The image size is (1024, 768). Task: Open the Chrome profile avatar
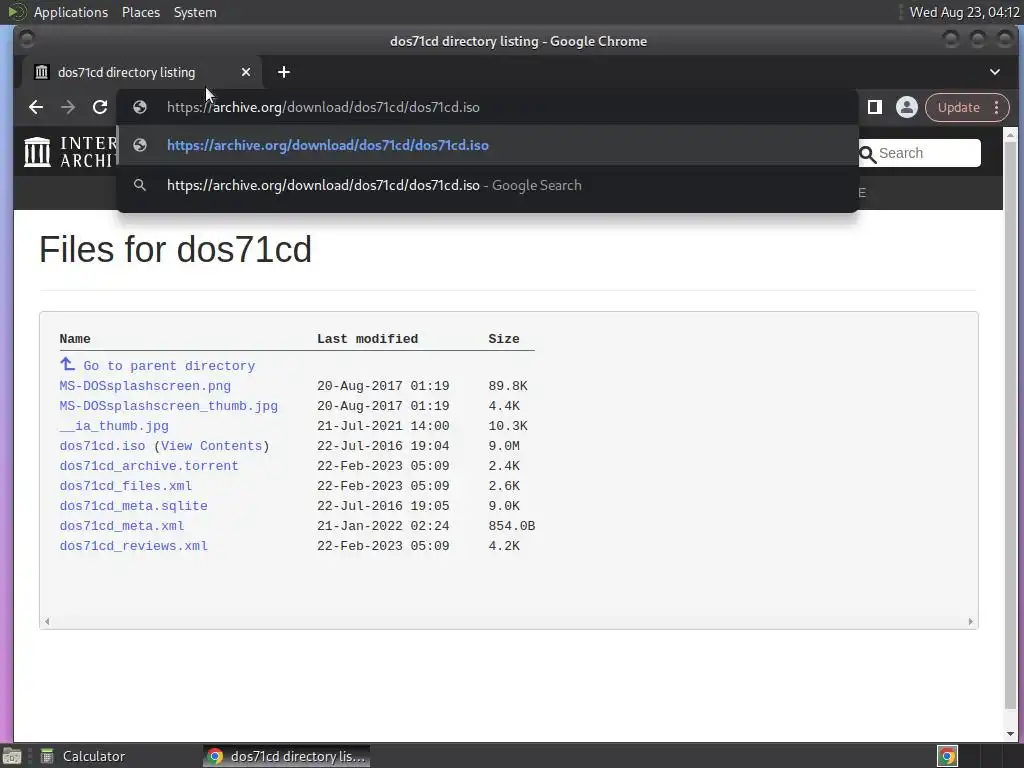[x=906, y=107]
